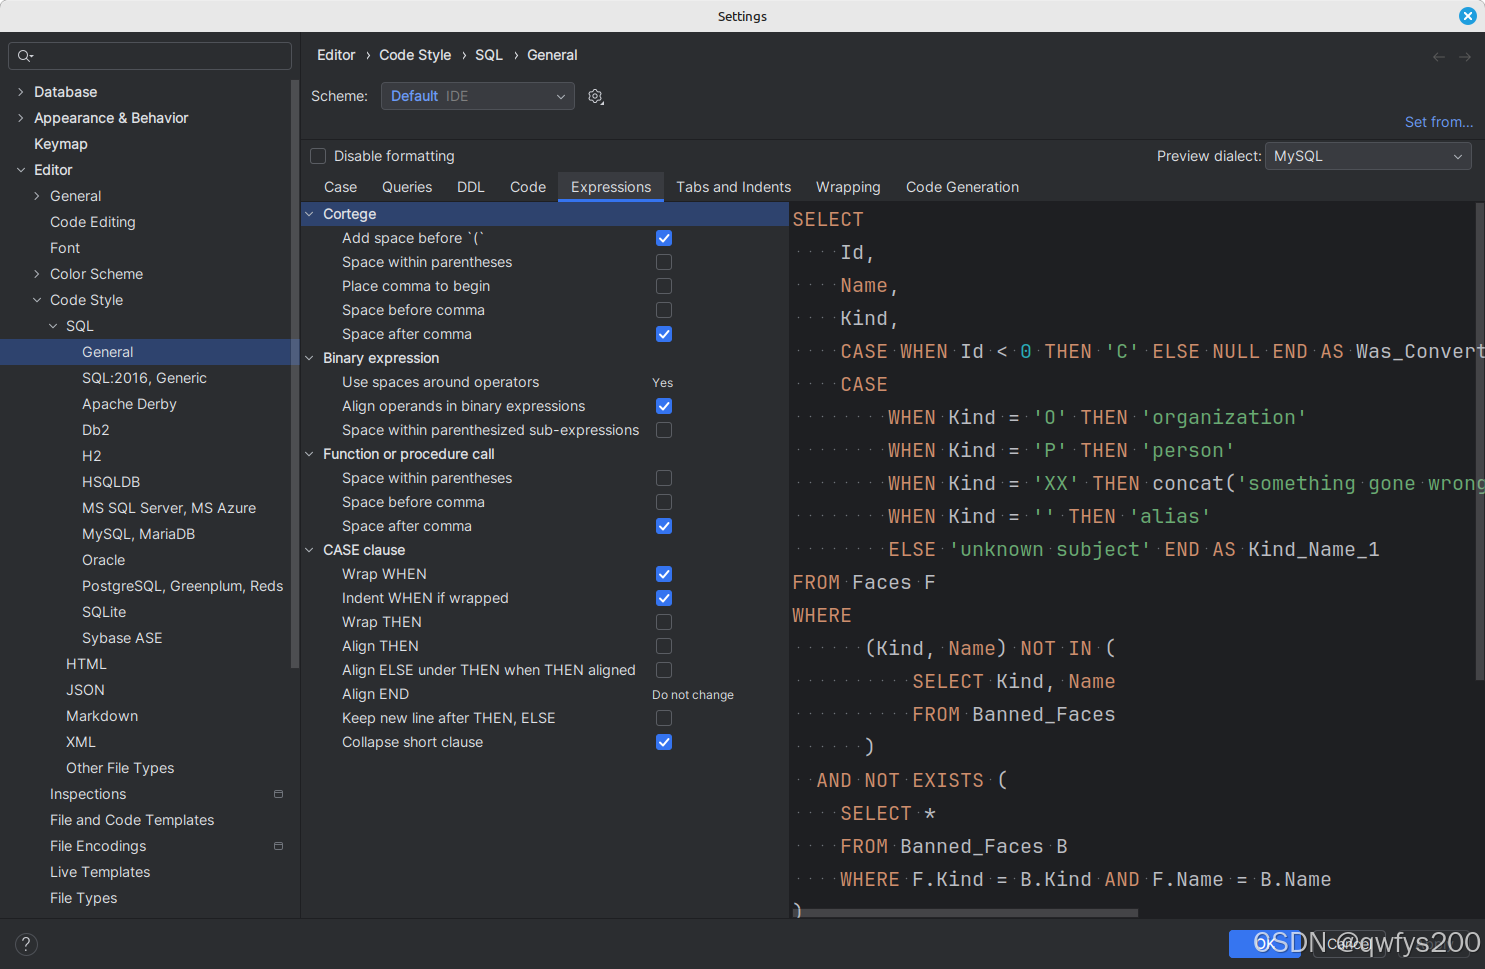Open the Code Generation tab
Viewport: 1485px width, 969px height.
962,187
